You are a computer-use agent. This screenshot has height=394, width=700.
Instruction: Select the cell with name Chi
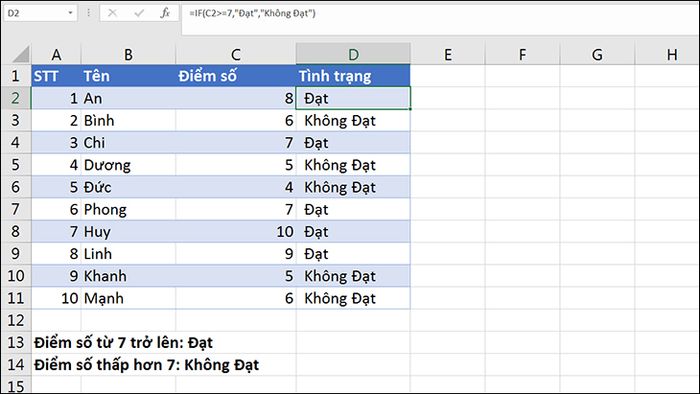(x=129, y=143)
